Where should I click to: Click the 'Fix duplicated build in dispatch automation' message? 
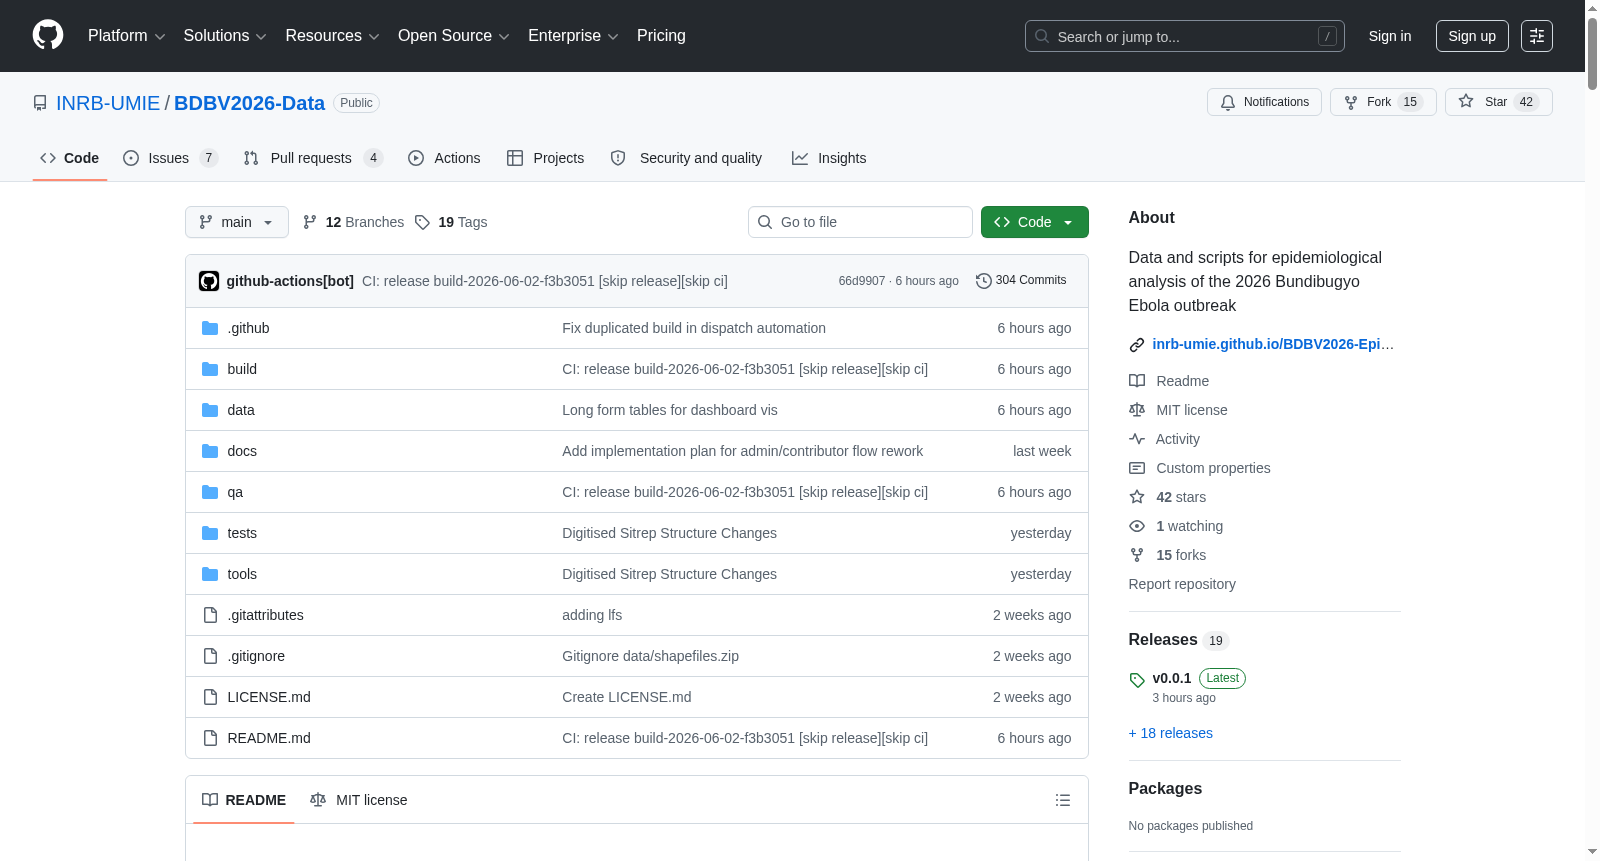point(694,328)
